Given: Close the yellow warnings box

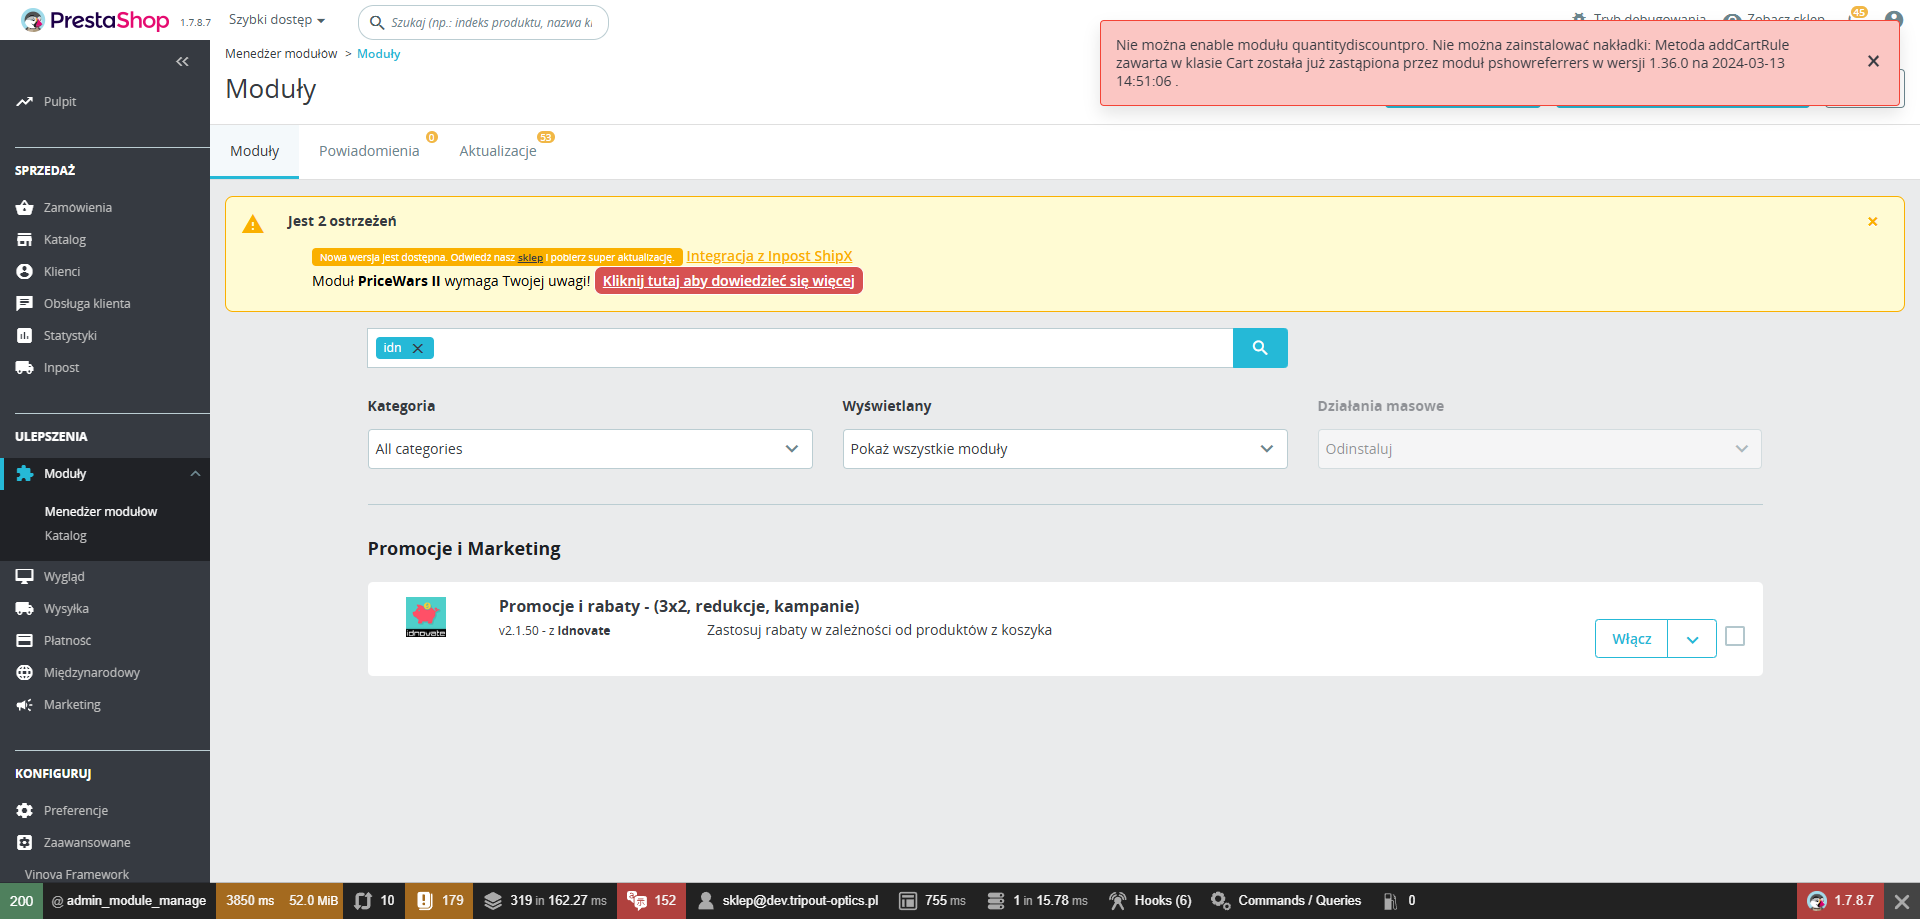Looking at the screenshot, I should (x=1873, y=222).
